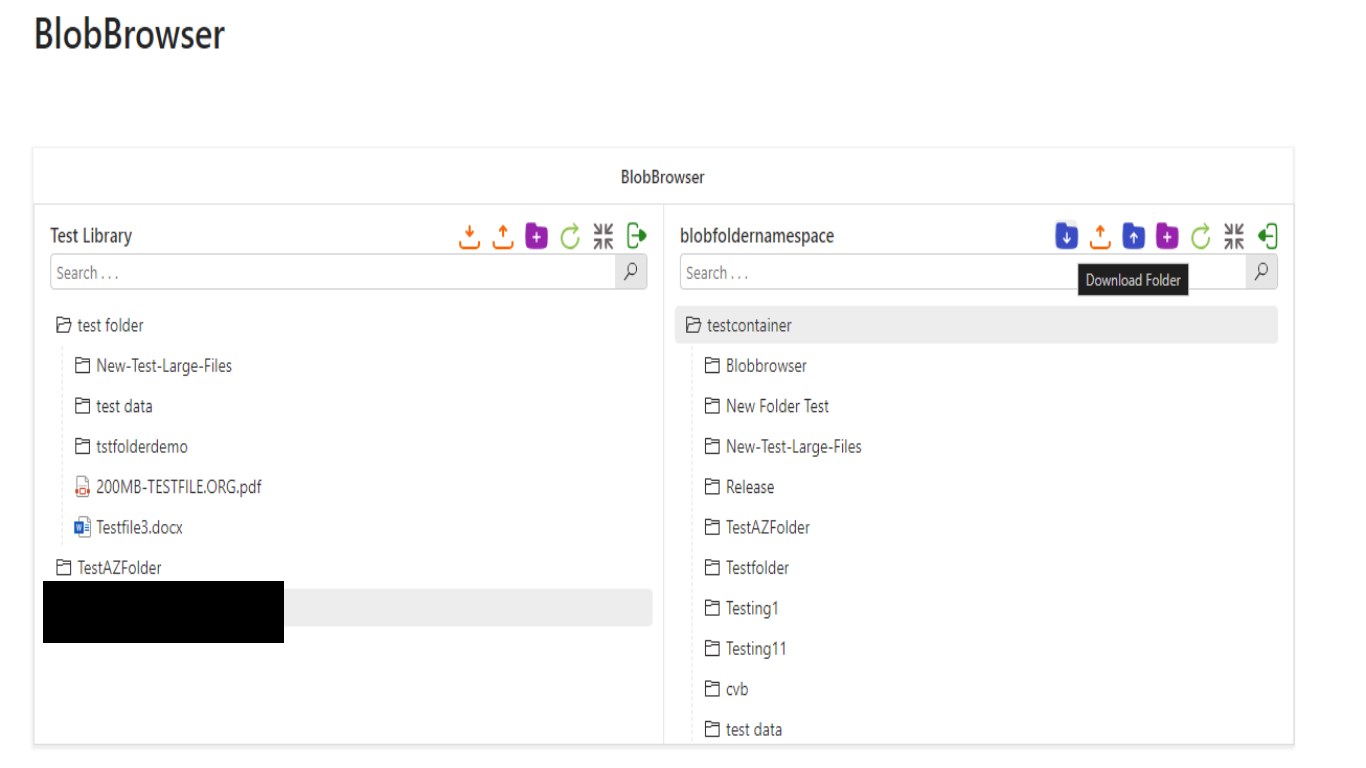This screenshot has height=768, width=1366.
Task: Collapse the 'test folder' tree node
Action: (63, 326)
